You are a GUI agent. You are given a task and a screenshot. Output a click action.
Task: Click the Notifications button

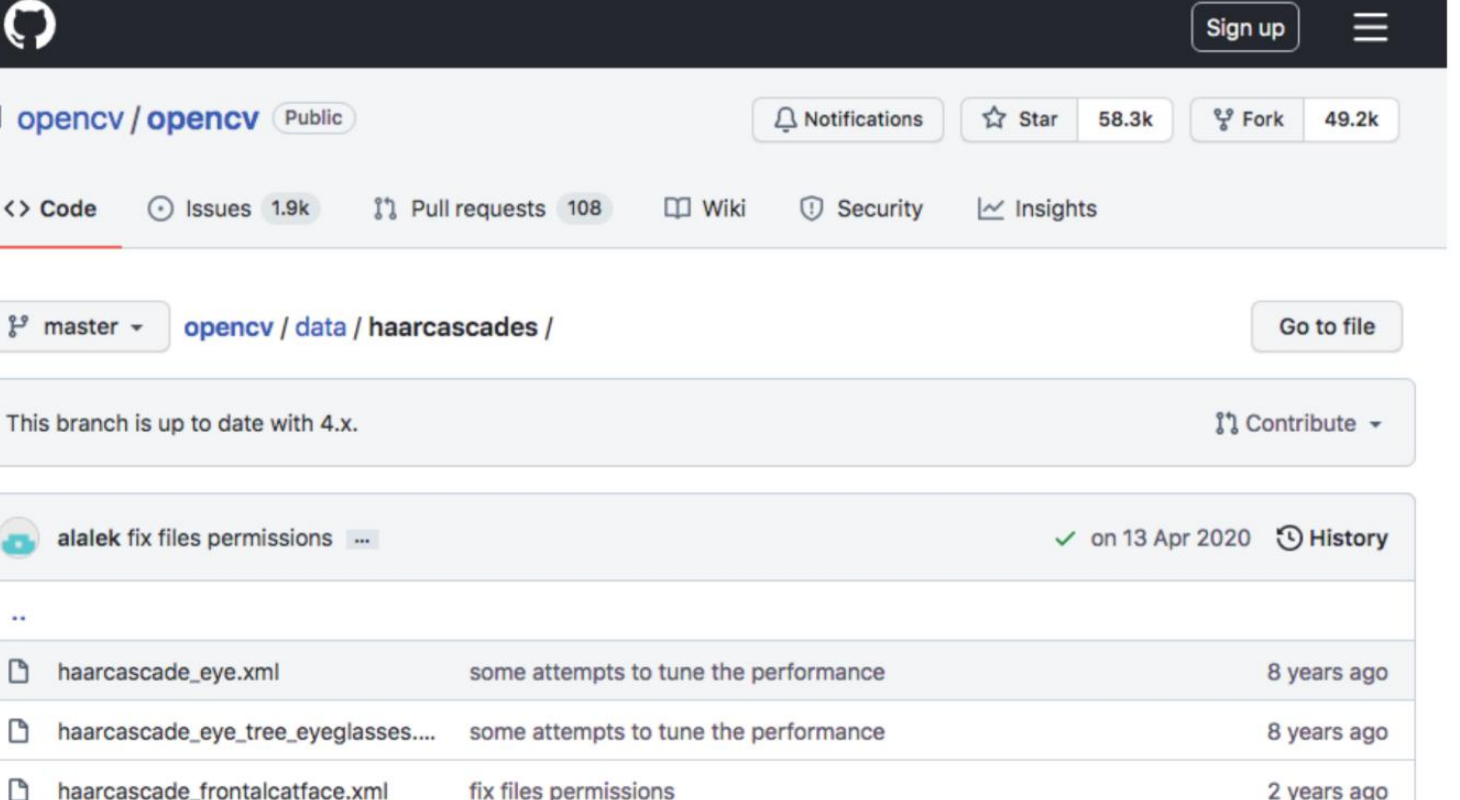pos(848,119)
